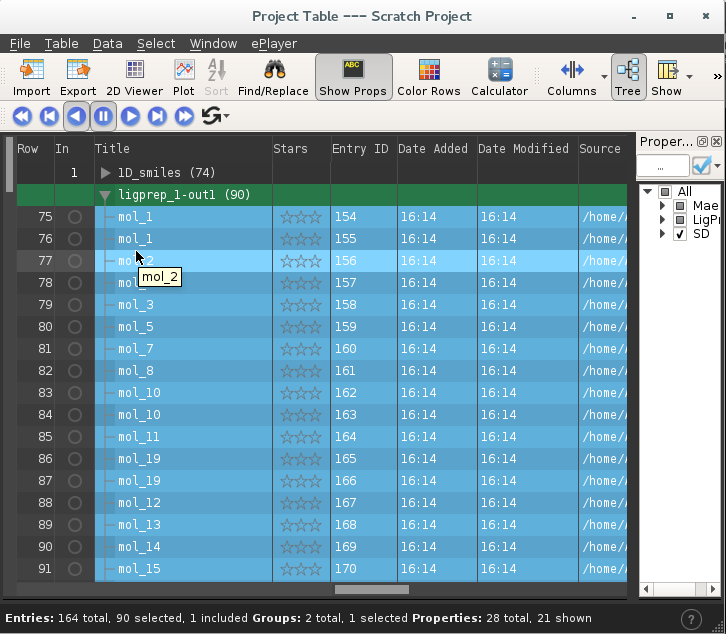Include row 75 in workspace

74,217
